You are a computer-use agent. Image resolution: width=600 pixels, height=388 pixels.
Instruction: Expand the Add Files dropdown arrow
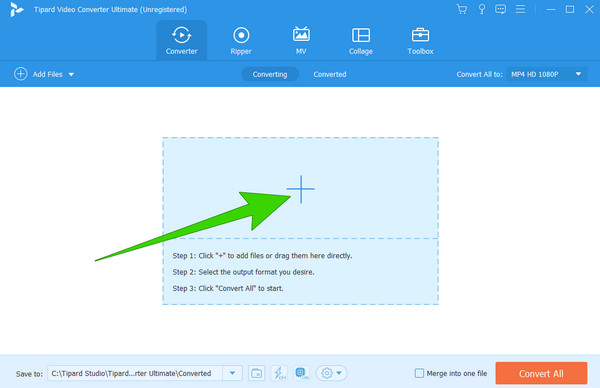click(71, 74)
